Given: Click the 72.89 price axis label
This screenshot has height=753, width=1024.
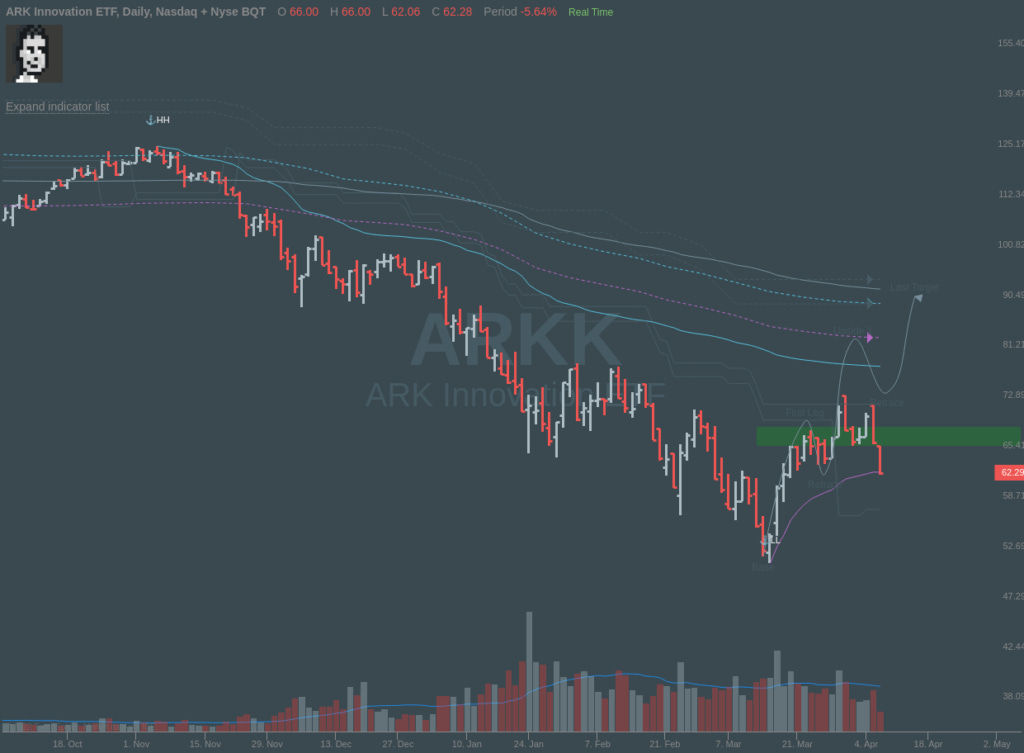Looking at the screenshot, I should 1012,394.
